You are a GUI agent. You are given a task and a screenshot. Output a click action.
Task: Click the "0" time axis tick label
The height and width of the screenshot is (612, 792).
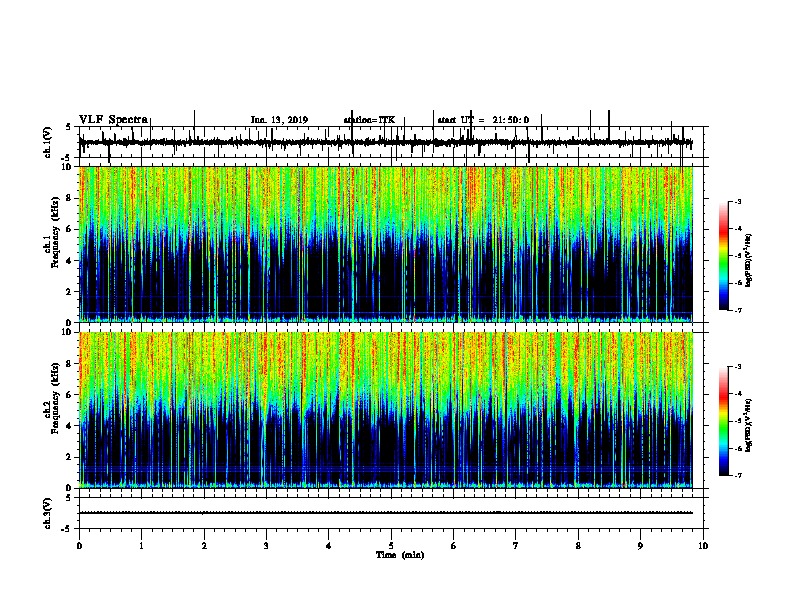(79, 546)
